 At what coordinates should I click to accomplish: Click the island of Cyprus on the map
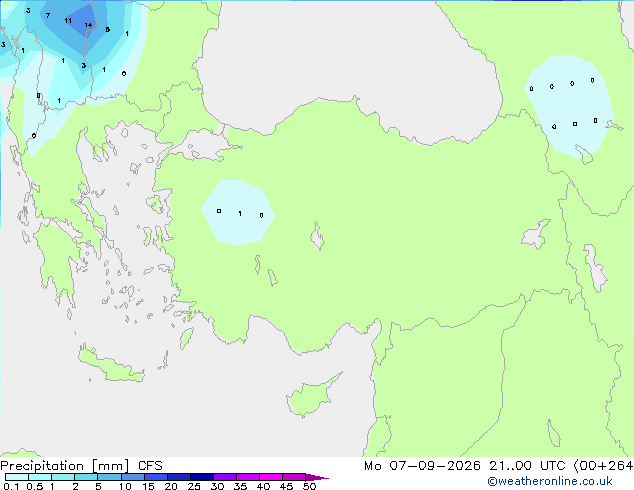(x=311, y=397)
